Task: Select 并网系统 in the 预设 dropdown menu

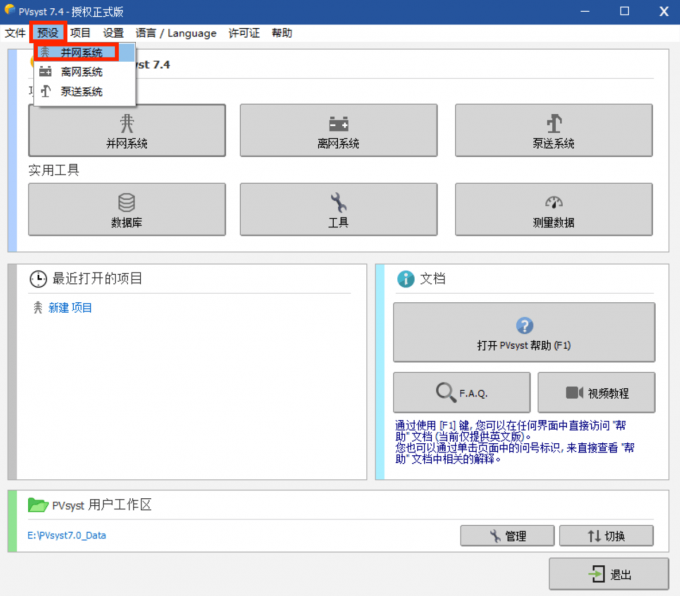Action: click(80, 52)
